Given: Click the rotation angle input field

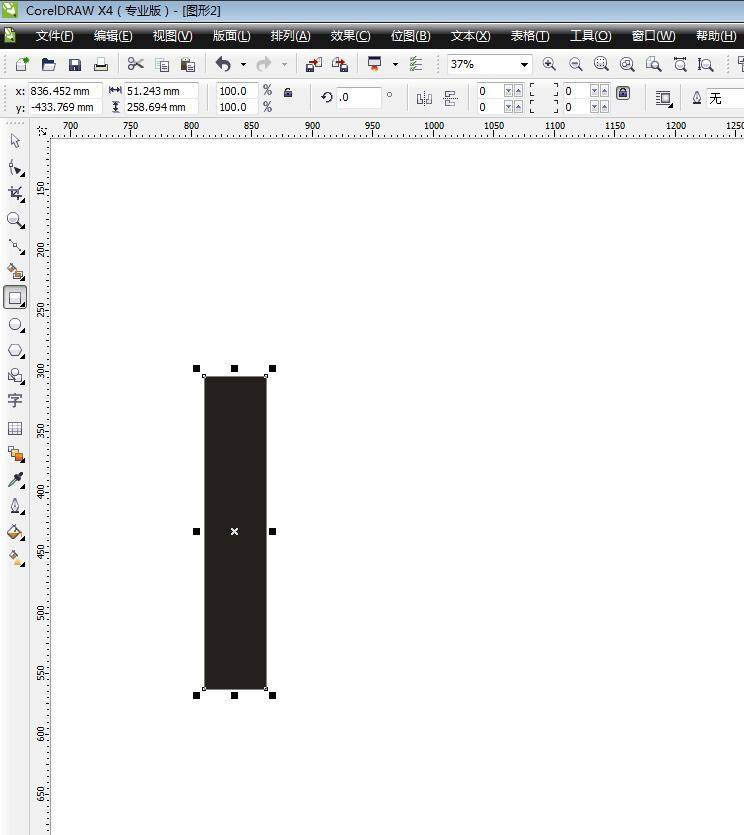Looking at the screenshot, I should click(x=358, y=98).
